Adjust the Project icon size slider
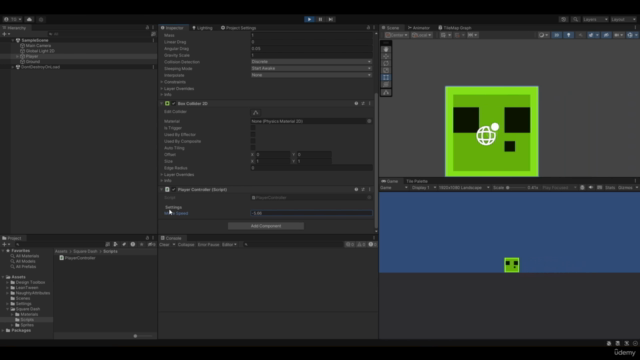The image size is (640, 360). pos(142,336)
